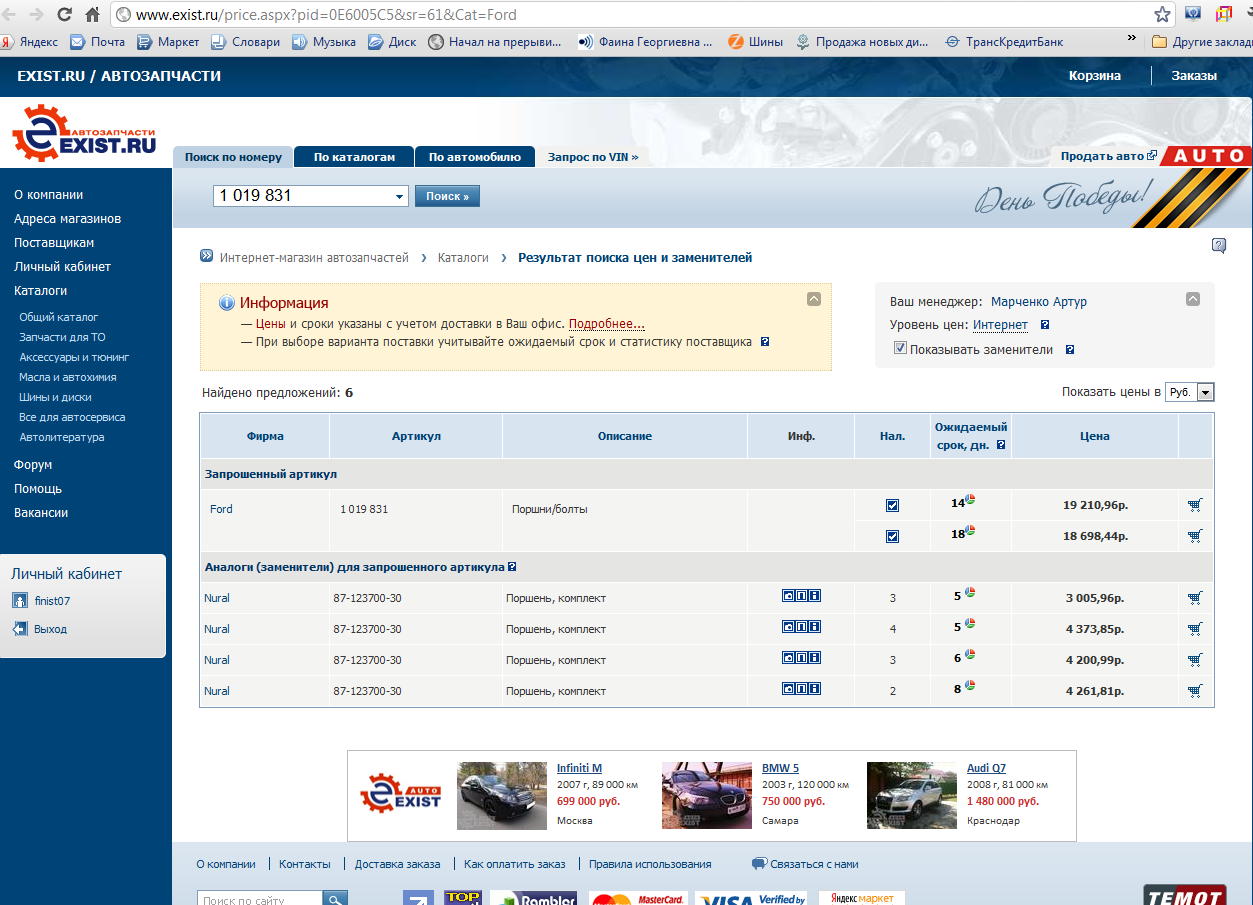Open the Другие закладки folder
This screenshot has height=905, width=1253.
[1201, 42]
